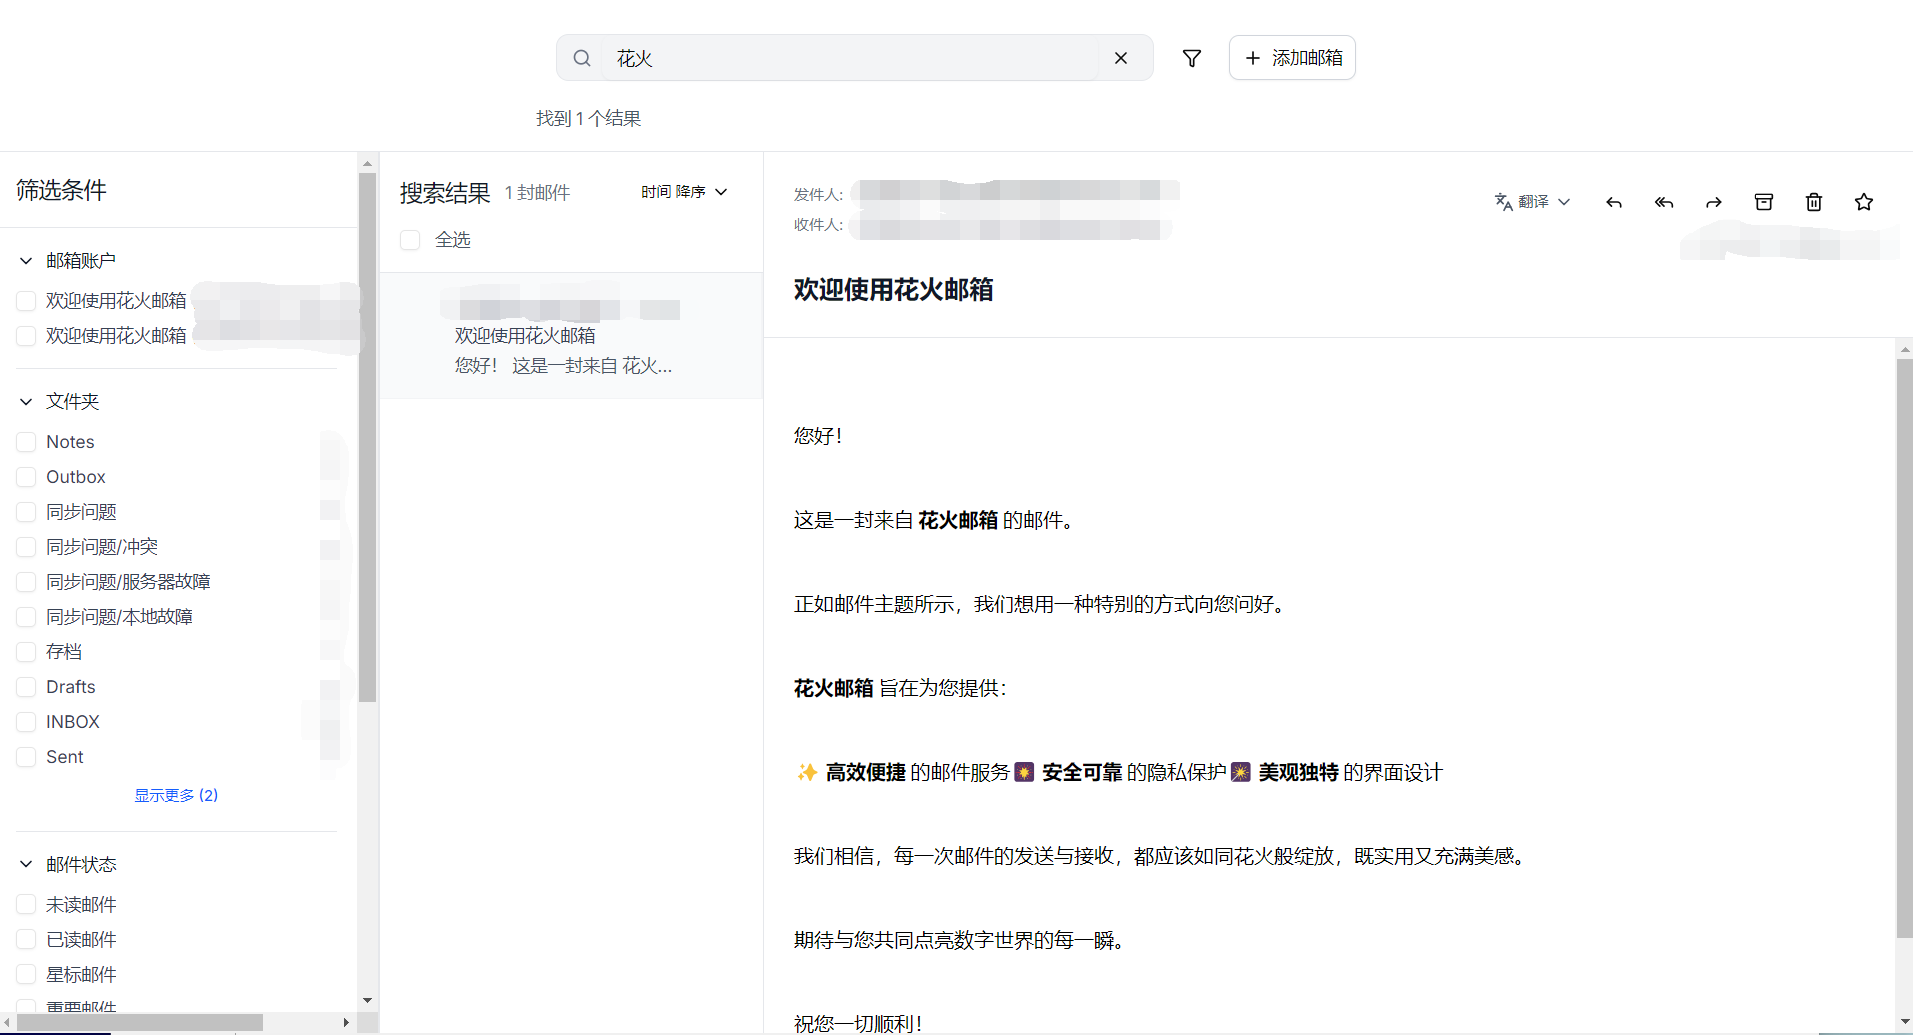Image resolution: width=1913 pixels, height=1035 pixels.
Task: Archive the email with the archive icon
Action: 1763,202
